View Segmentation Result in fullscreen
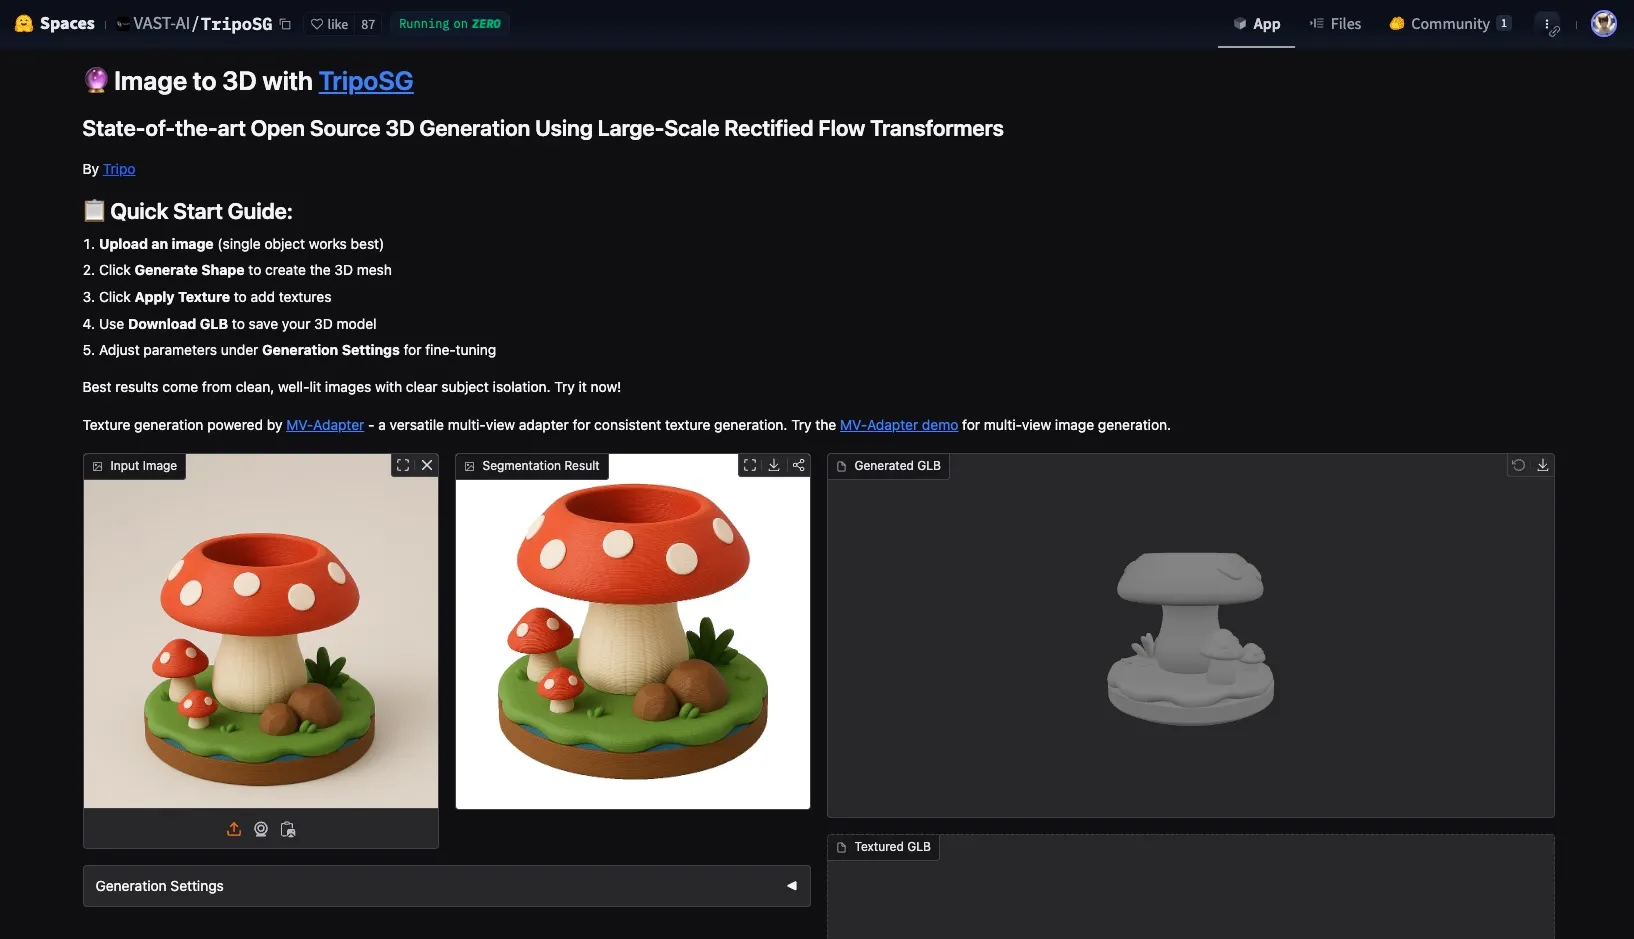The height and width of the screenshot is (939, 1634). pyautogui.click(x=750, y=465)
